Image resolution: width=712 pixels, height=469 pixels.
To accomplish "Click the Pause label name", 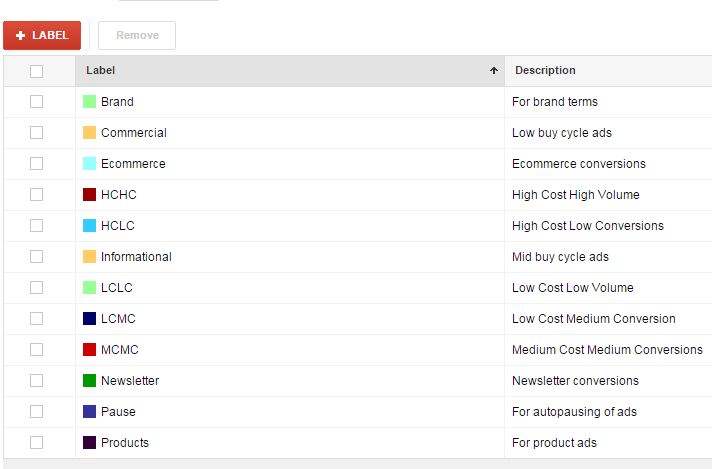I will click(118, 412).
